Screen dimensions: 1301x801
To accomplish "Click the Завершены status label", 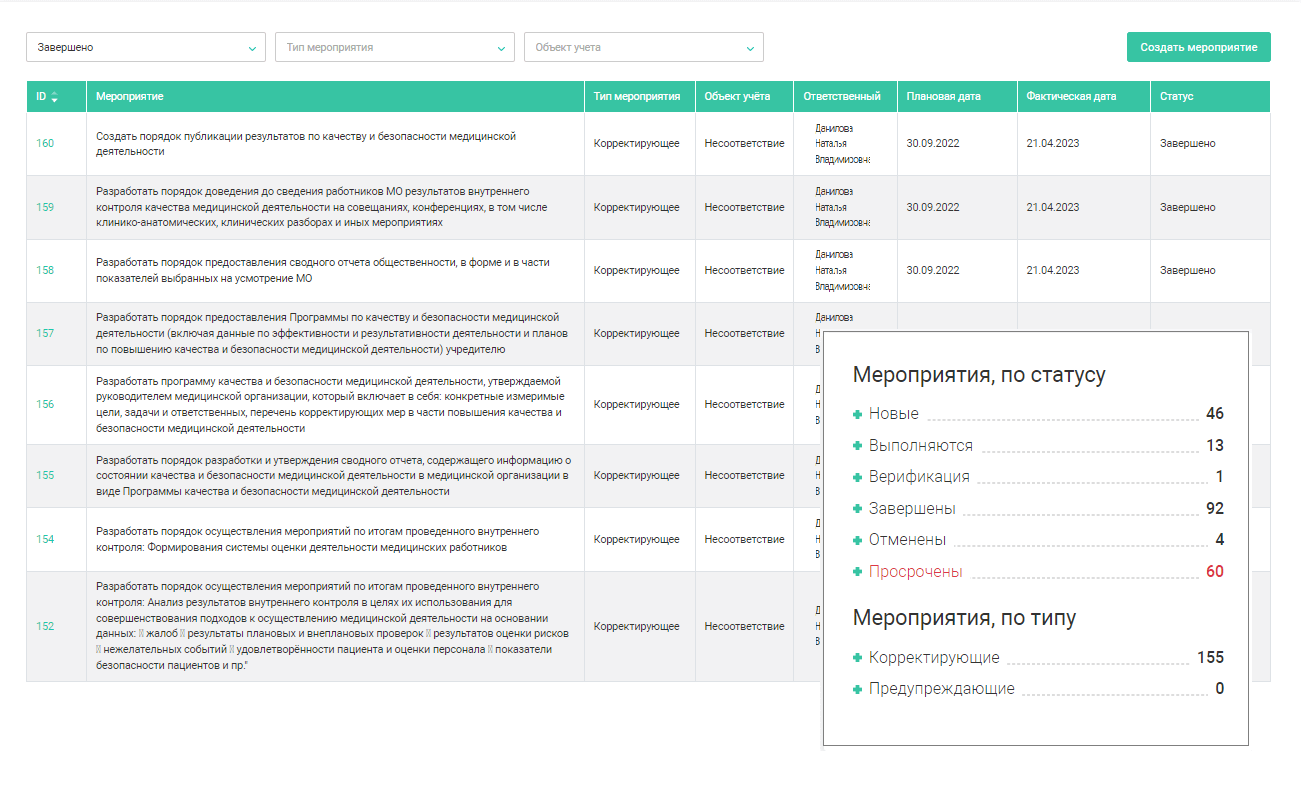I will [912, 509].
